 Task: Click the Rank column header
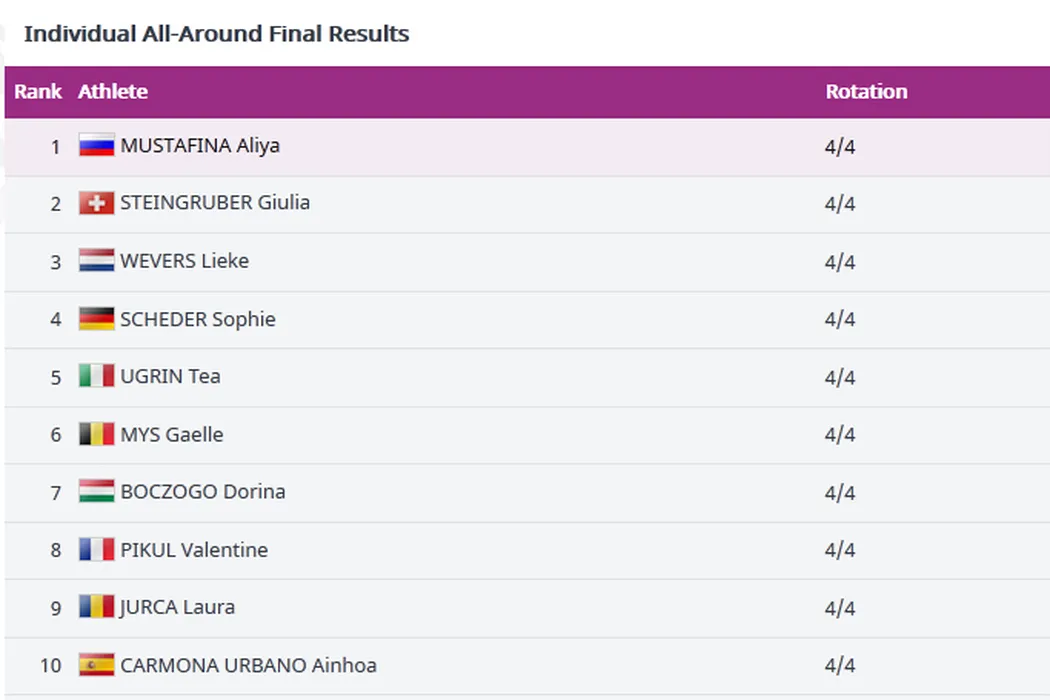coord(38,92)
